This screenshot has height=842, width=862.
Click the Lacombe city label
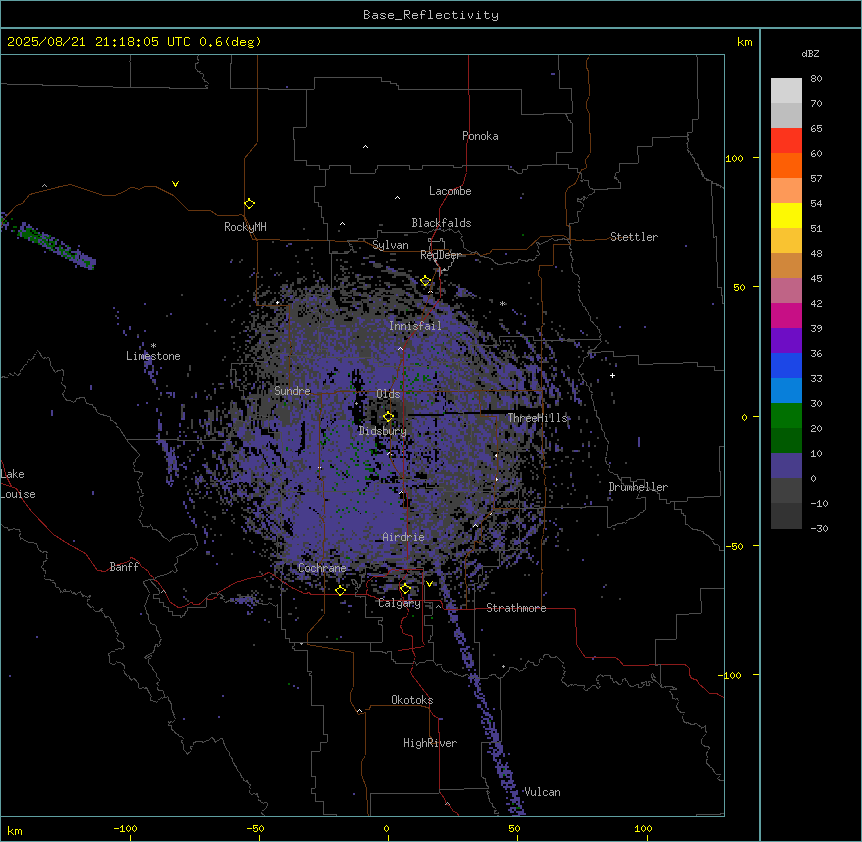click(x=450, y=191)
